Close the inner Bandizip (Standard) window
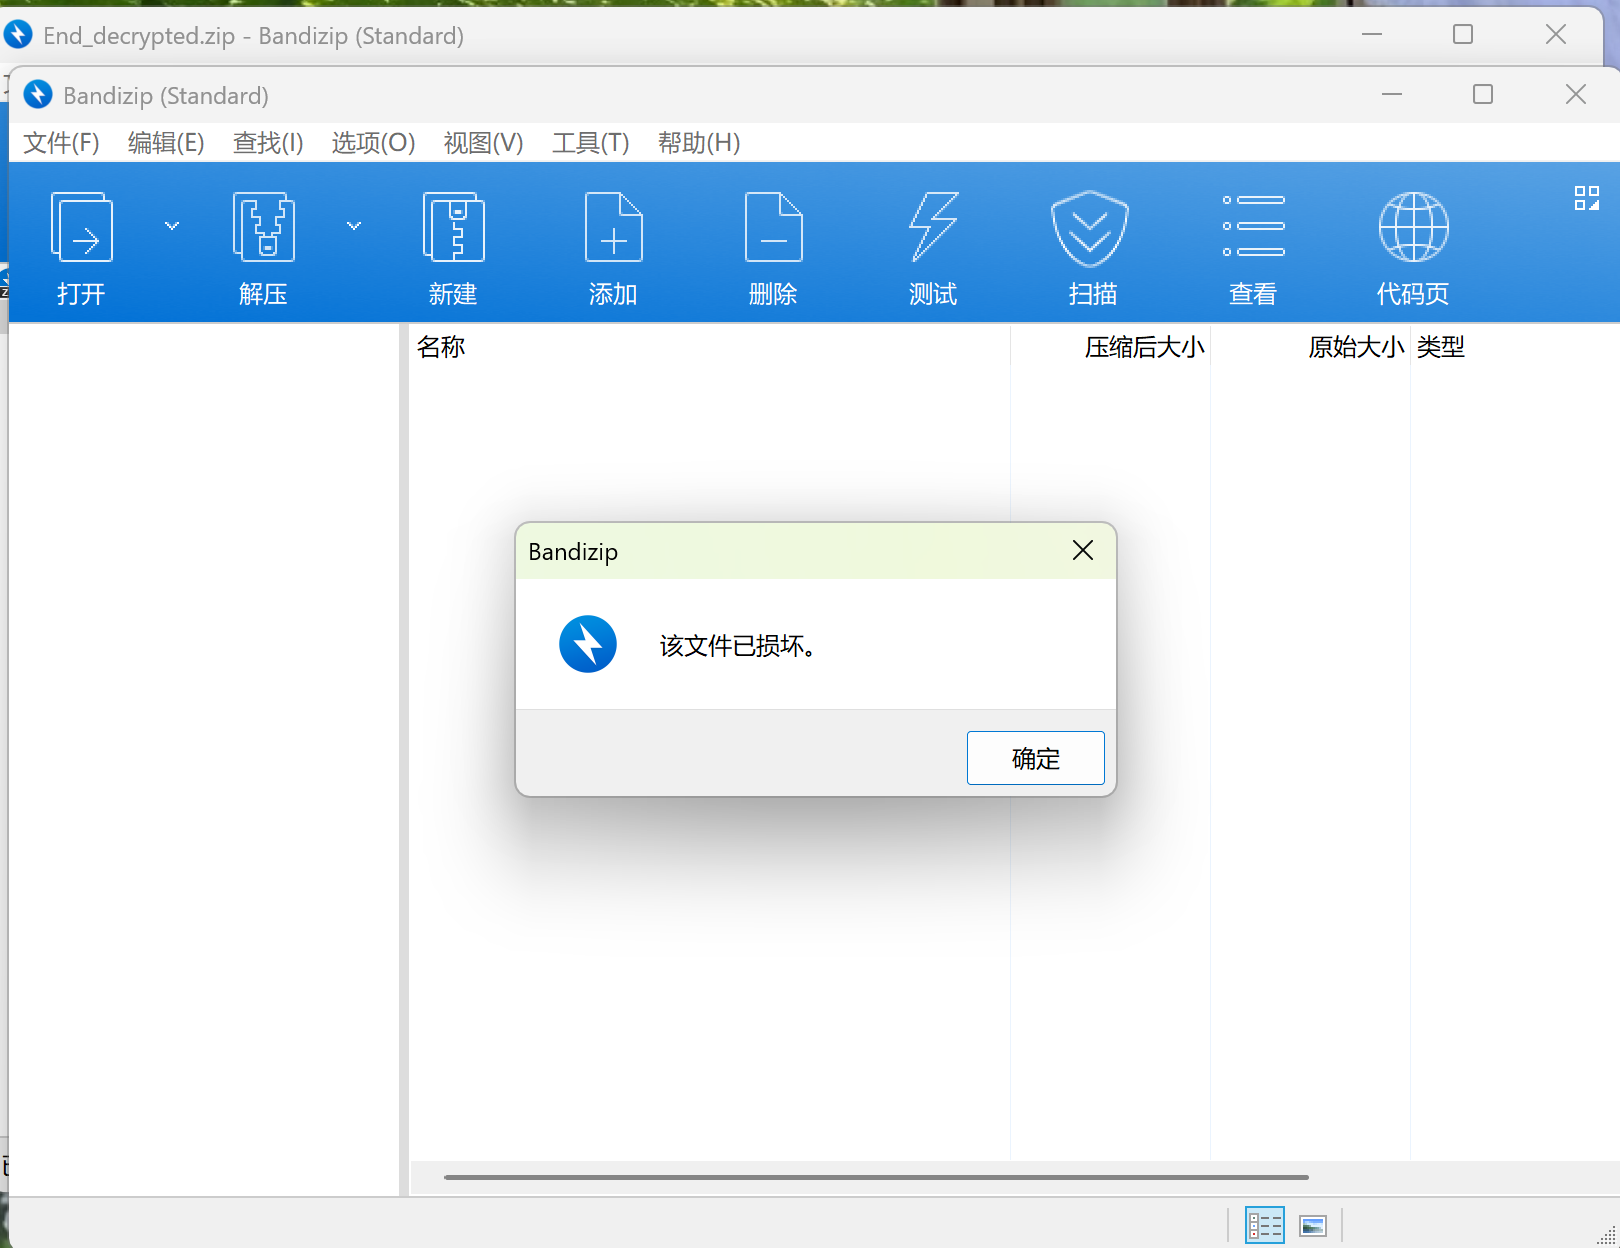Screen dimensions: 1620x1248 1576,94
